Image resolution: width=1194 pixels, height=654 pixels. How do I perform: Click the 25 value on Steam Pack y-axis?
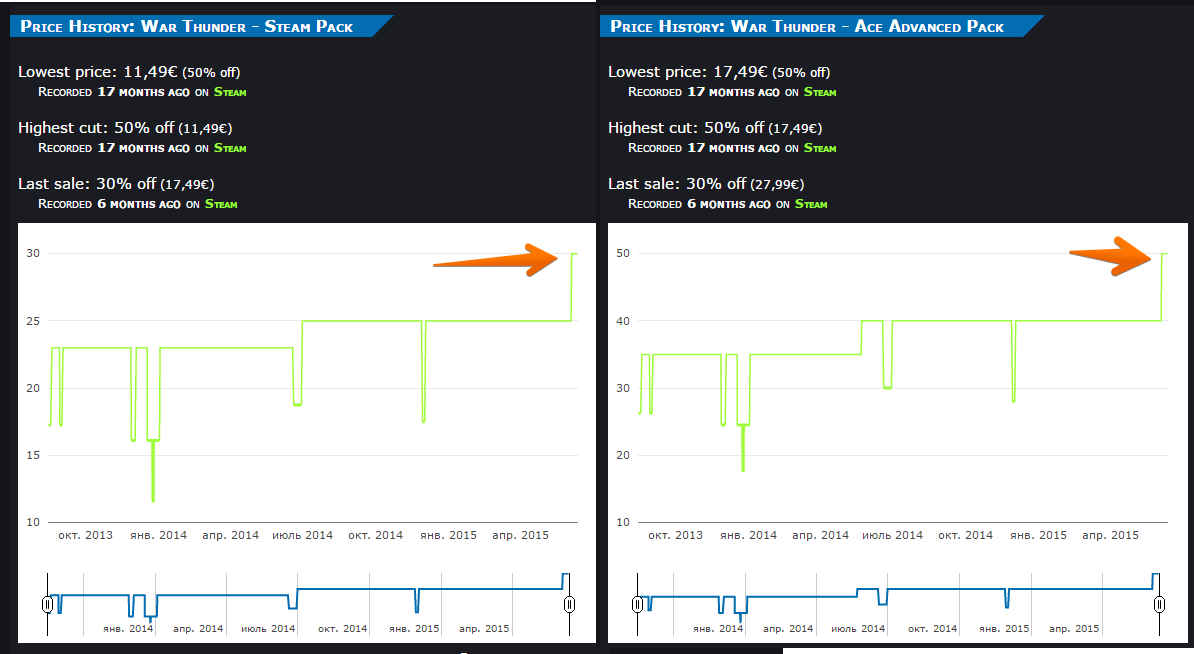click(33, 321)
